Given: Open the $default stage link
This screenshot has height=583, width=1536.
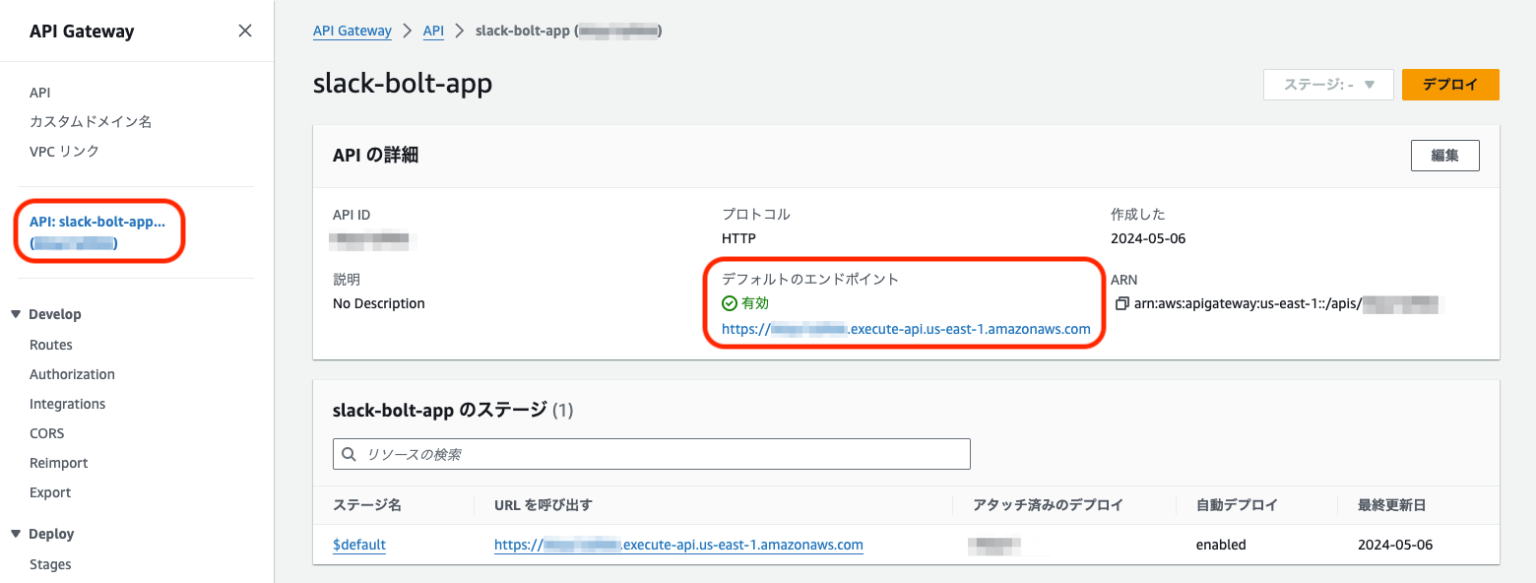Looking at the screenshot, I should (358, 544).
